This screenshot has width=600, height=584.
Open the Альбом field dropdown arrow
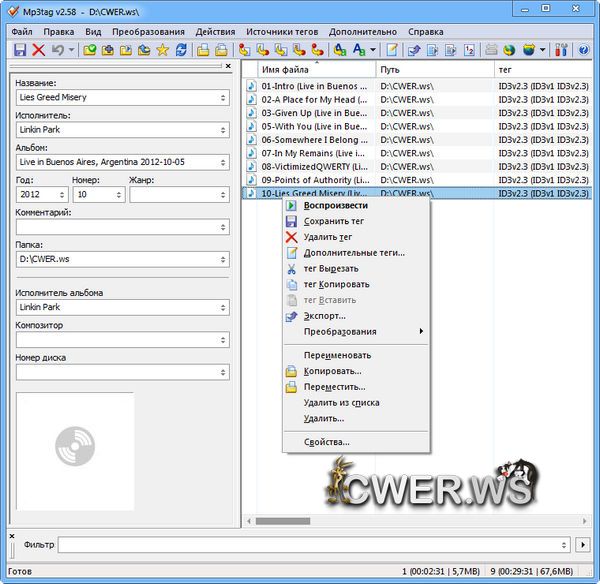pyautogui.click(x=222, y=162)
